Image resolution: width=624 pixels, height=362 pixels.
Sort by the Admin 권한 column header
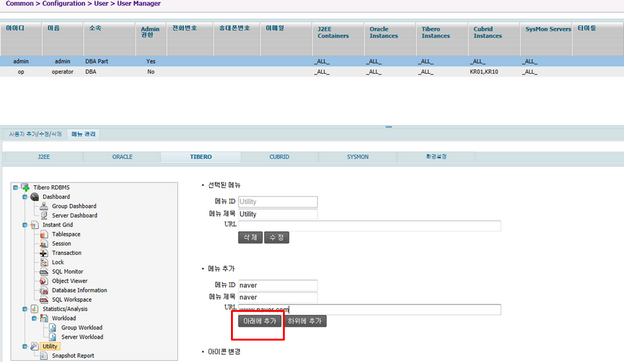click(150, 39)
